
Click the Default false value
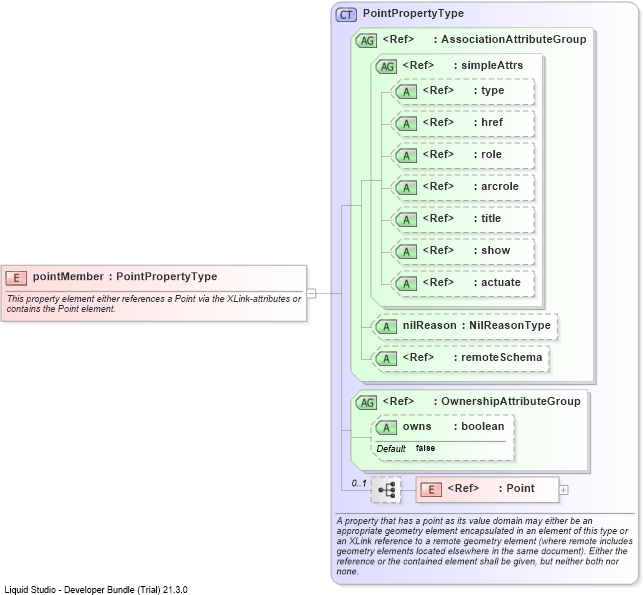(425, 448)
